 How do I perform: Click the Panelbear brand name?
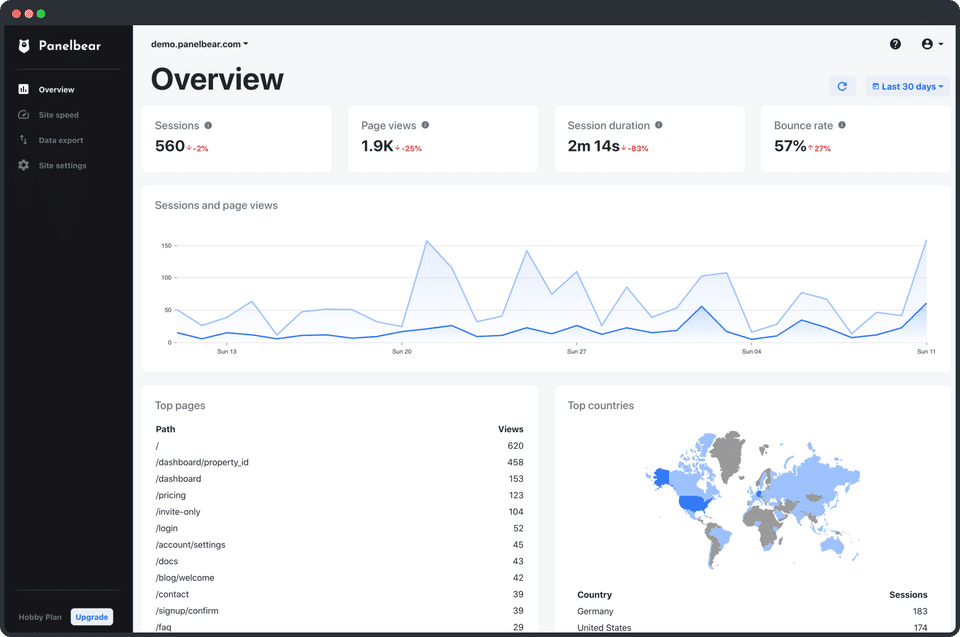pyautogui.click(x=70, y=46)
